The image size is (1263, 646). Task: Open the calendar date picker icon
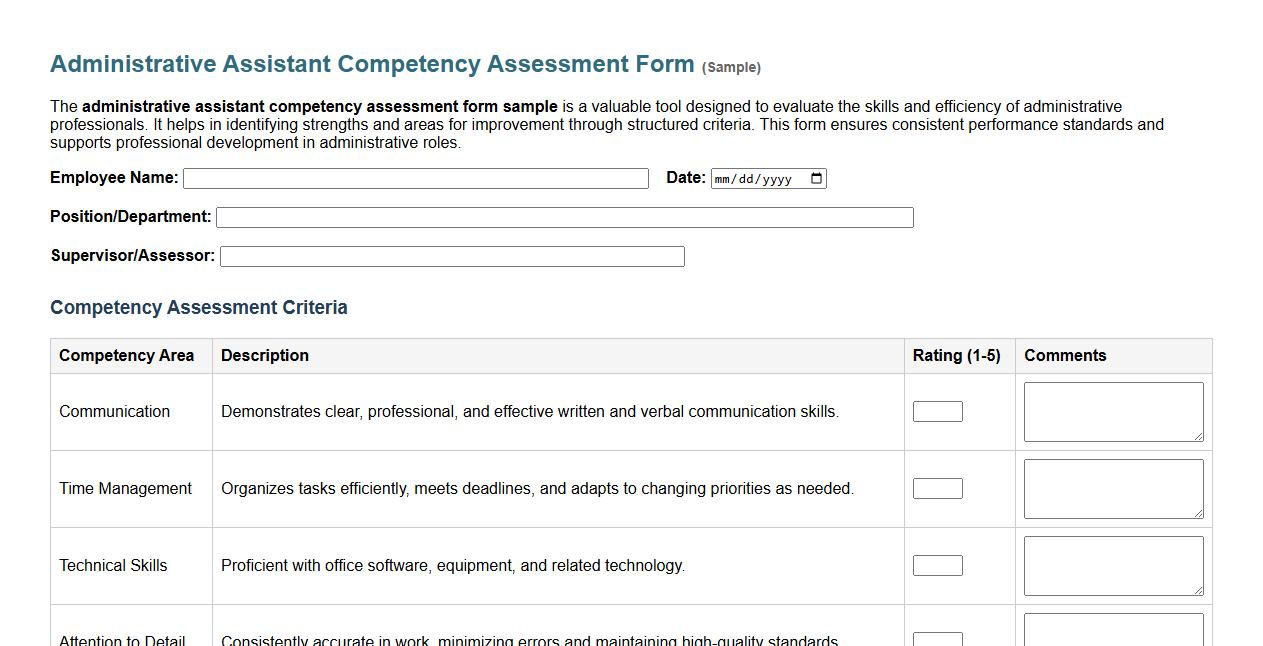coord(816,178)
